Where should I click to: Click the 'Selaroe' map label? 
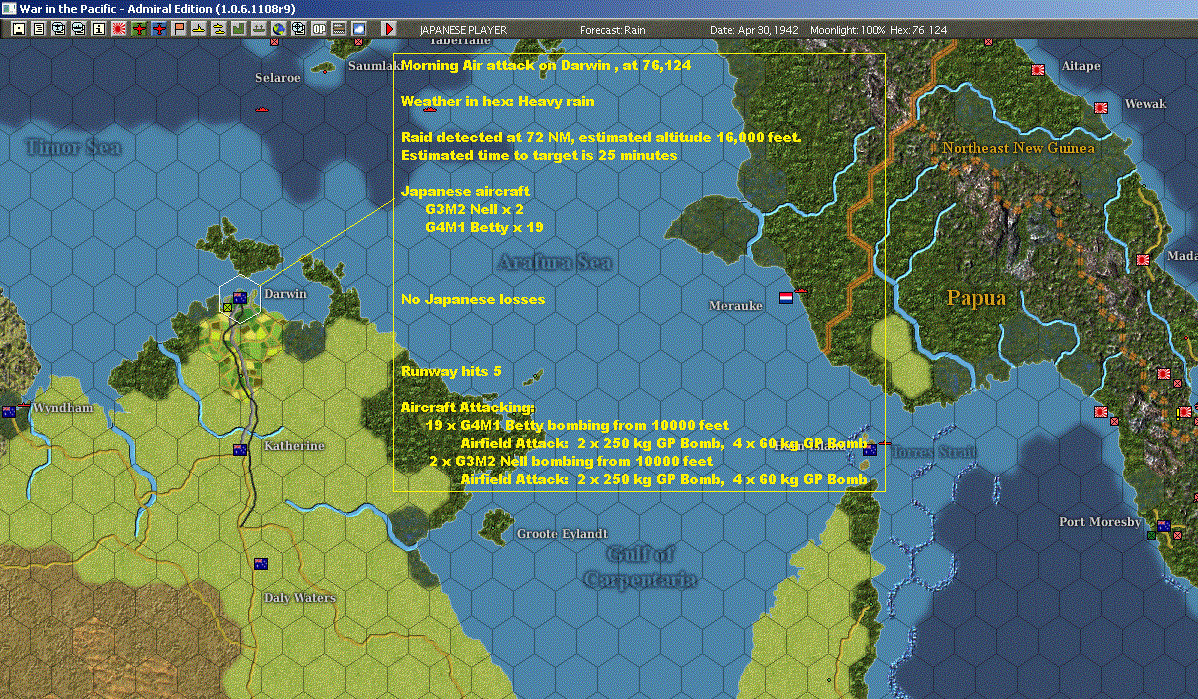click(x=277, y=78)
